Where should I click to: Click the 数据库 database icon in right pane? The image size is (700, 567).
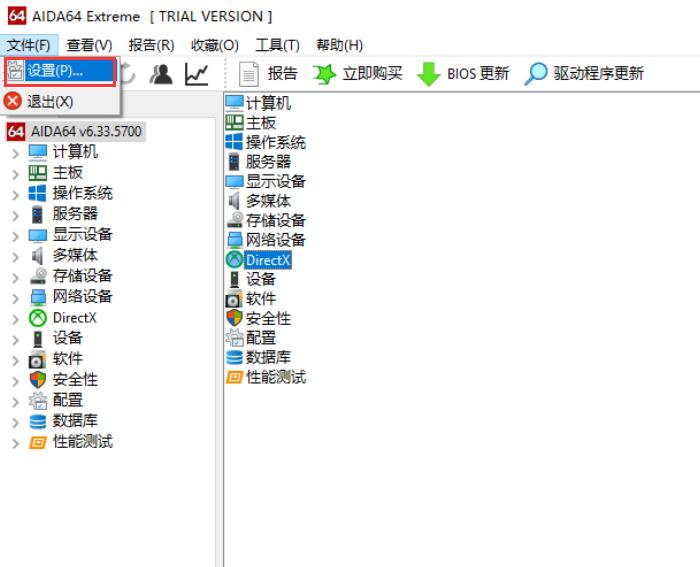[x=234, y=357]
